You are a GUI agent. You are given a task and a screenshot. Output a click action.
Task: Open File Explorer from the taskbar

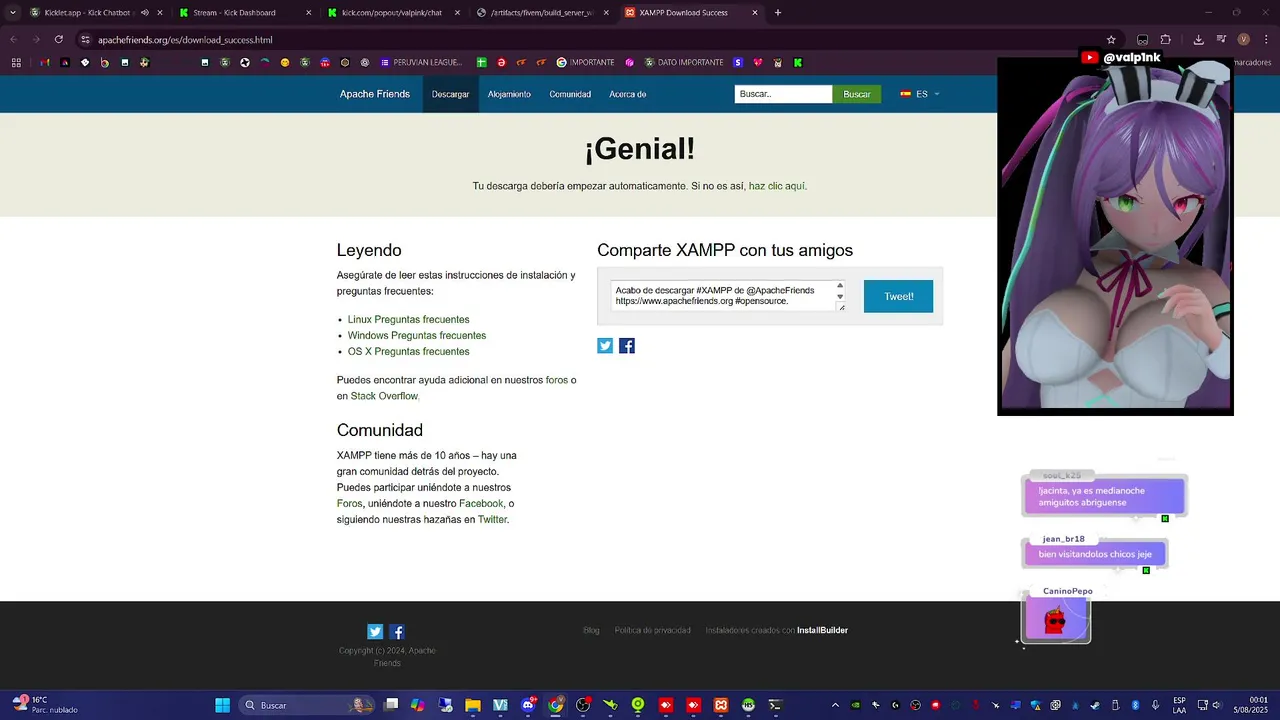point(473,705)
